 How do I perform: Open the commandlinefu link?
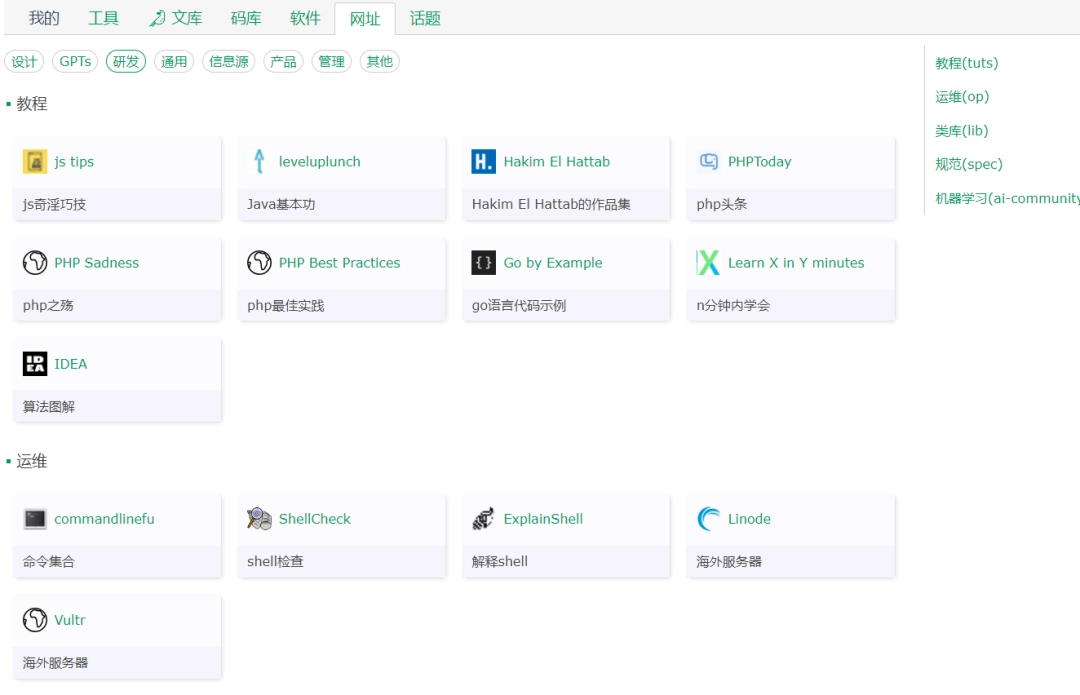[104, 519]
